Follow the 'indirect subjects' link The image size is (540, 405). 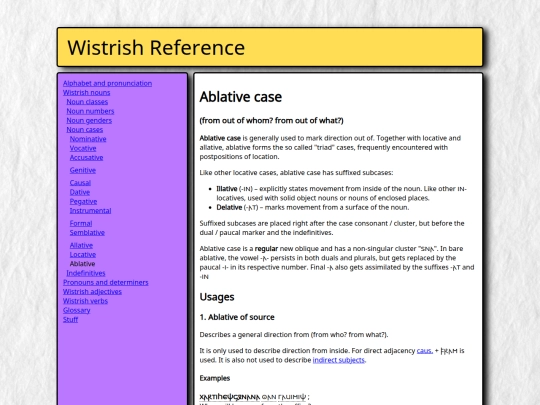point(339,360)
